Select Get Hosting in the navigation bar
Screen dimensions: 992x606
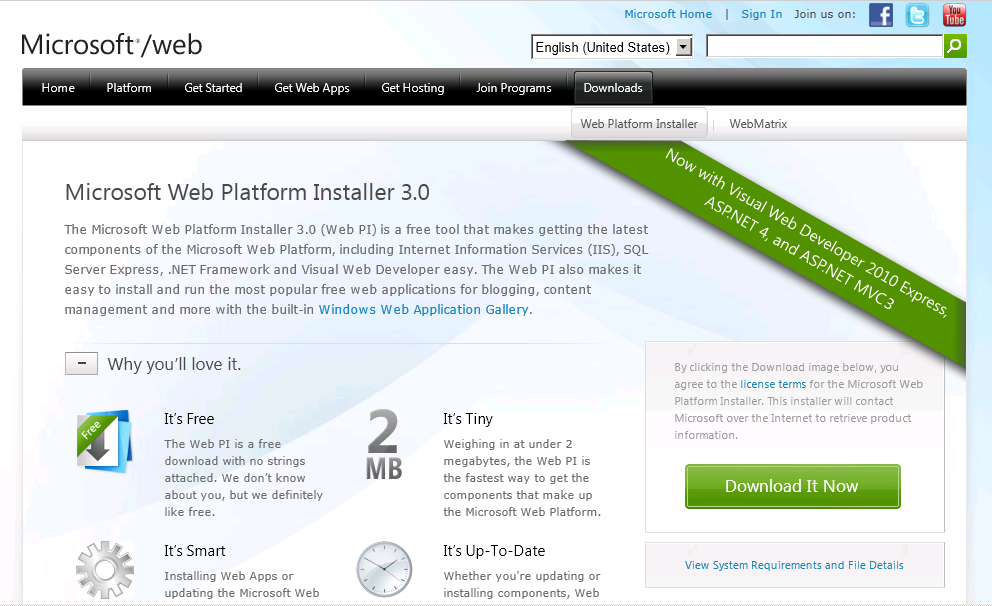pyautogui.click(x=412, y=88)
